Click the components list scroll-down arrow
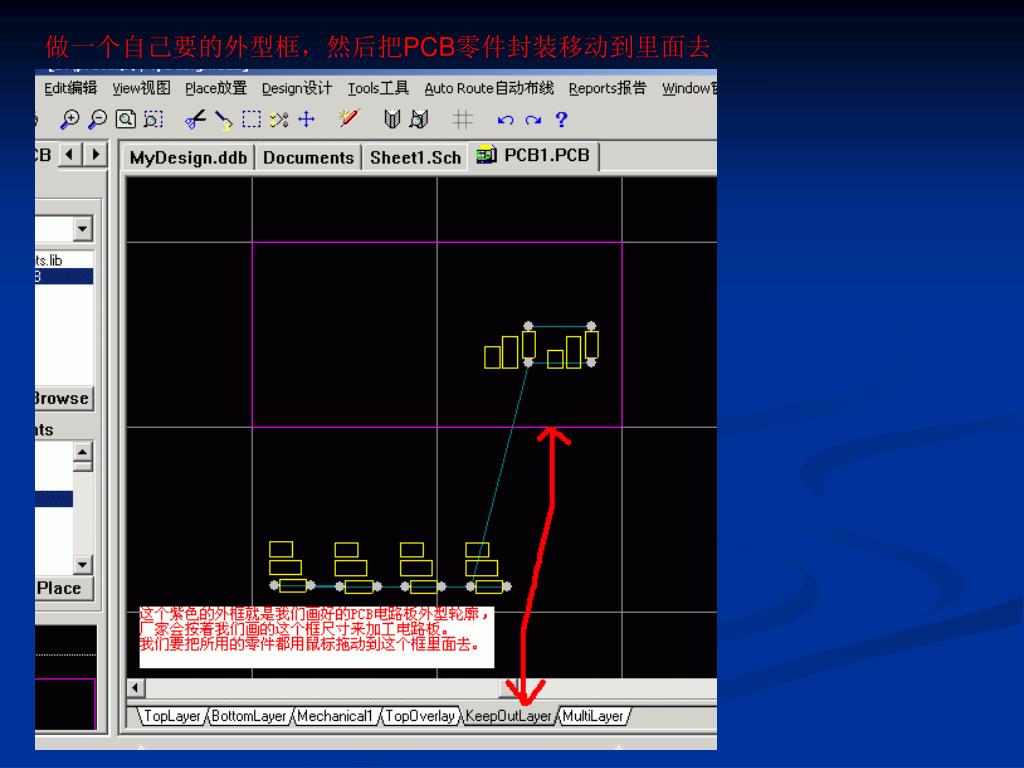This screenshot has width=1024, height=768. 82,564
